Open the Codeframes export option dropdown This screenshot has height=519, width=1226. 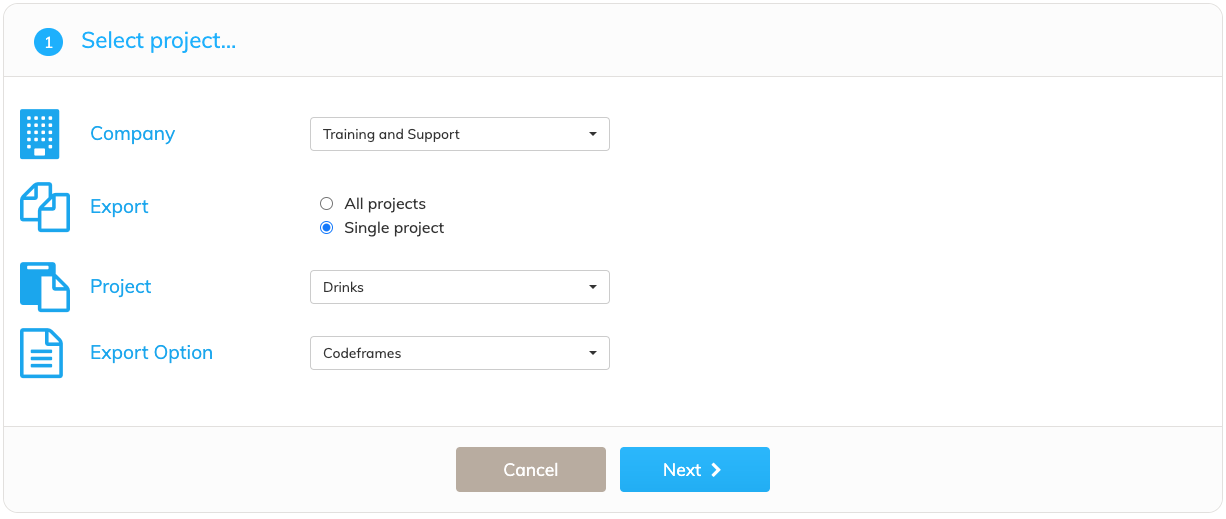pyautogui.click(x=460, y=353)
